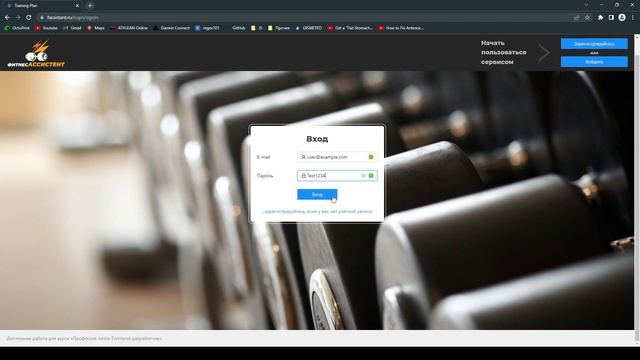
Task: Click the Начать пользоваться сервисом text
Action: [503, 52]
